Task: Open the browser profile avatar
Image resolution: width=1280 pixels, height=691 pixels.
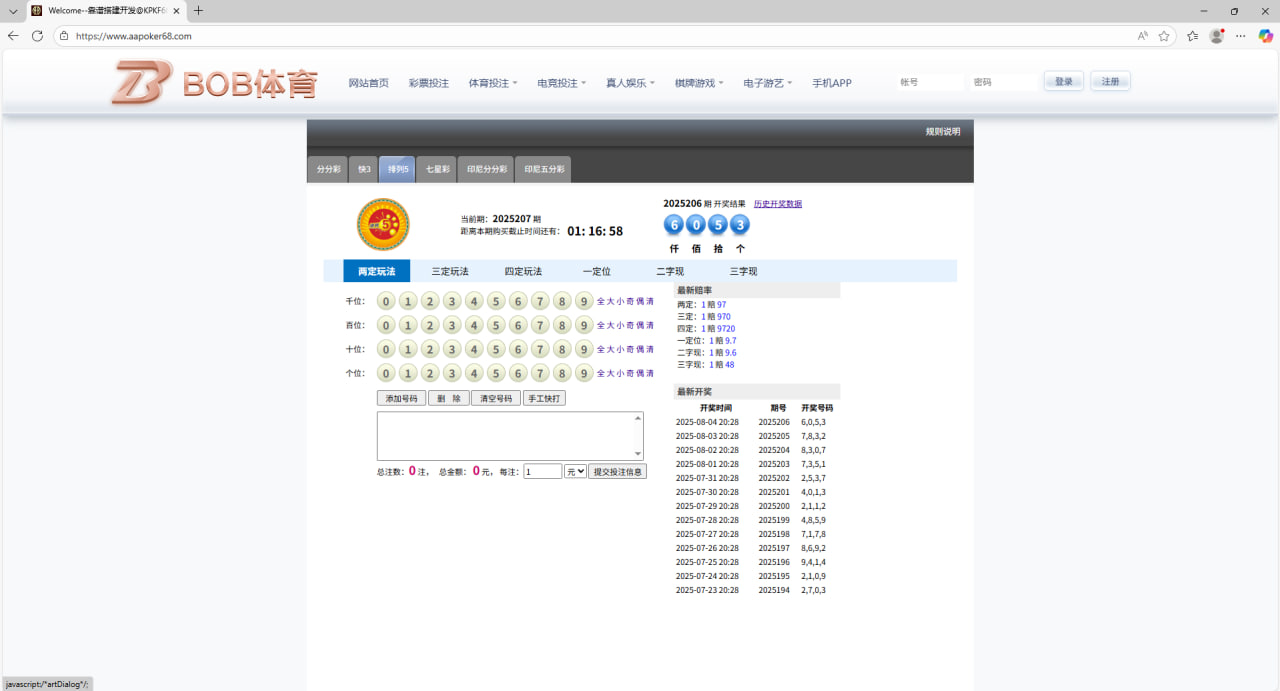Action: coord(1216,36)
